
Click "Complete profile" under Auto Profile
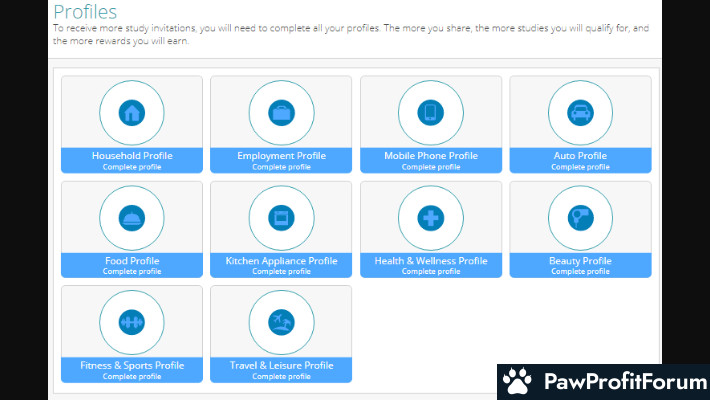click(580, 167)
